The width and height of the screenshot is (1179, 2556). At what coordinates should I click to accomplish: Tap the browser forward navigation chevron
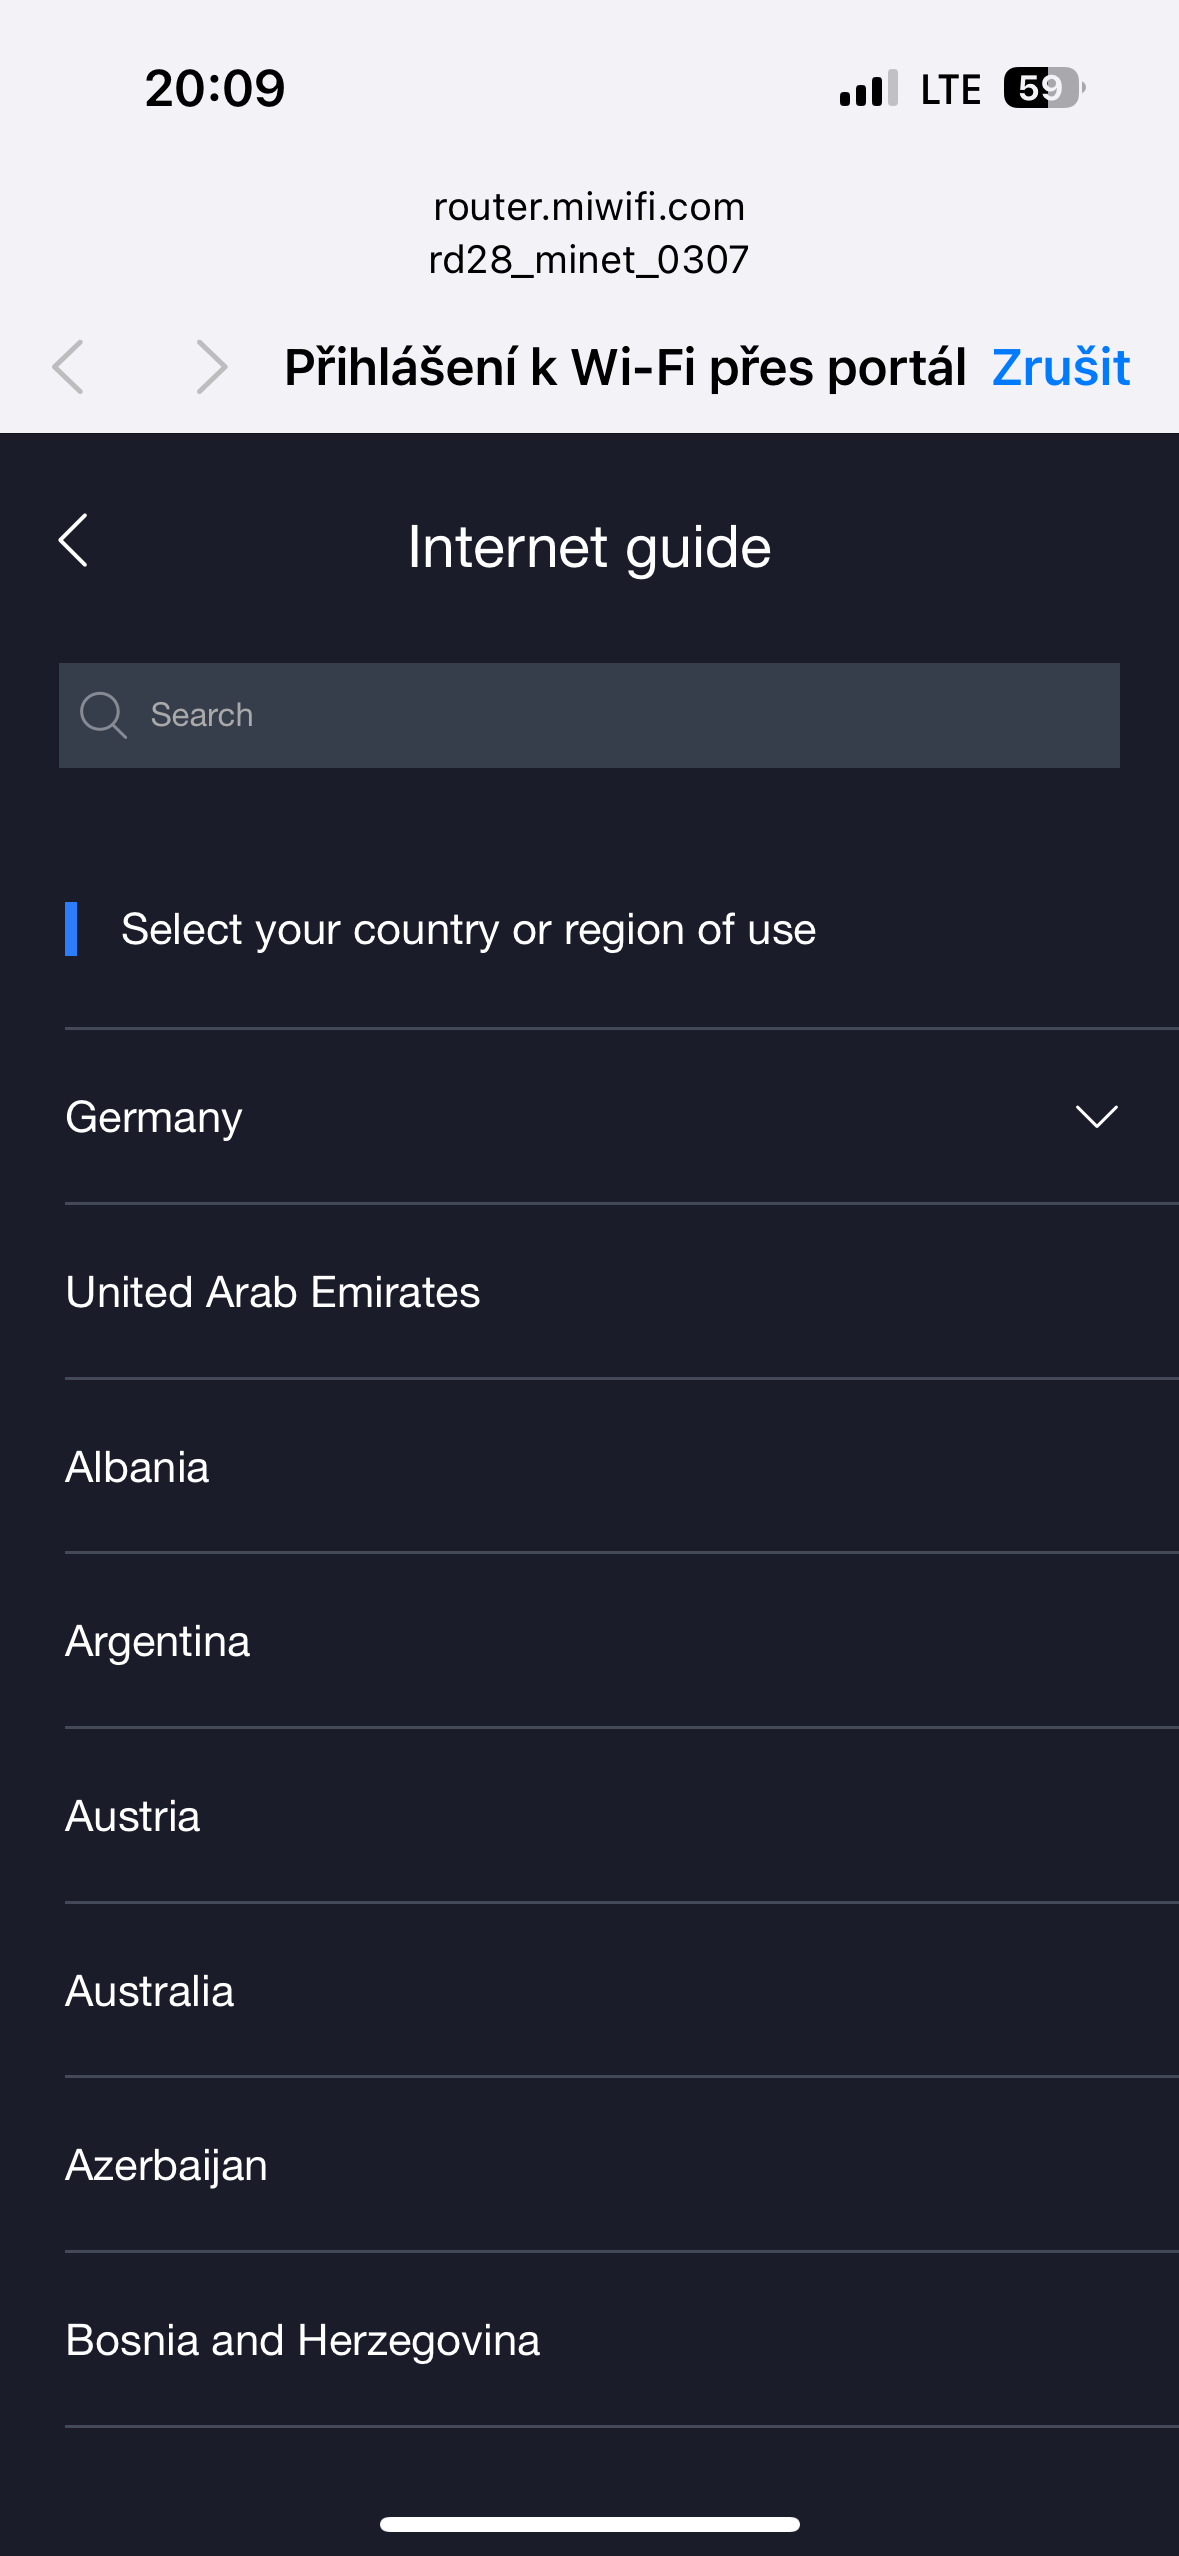pyautogui.click(x=211, y=367)
